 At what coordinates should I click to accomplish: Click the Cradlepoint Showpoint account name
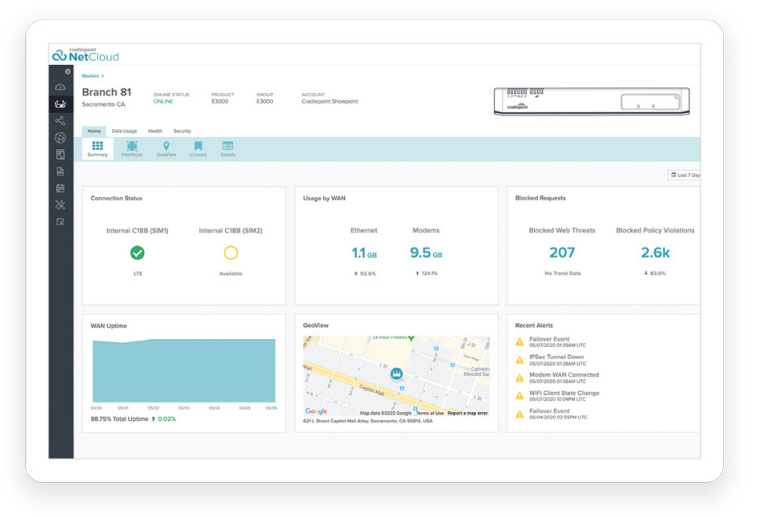[x=330, y=102]
